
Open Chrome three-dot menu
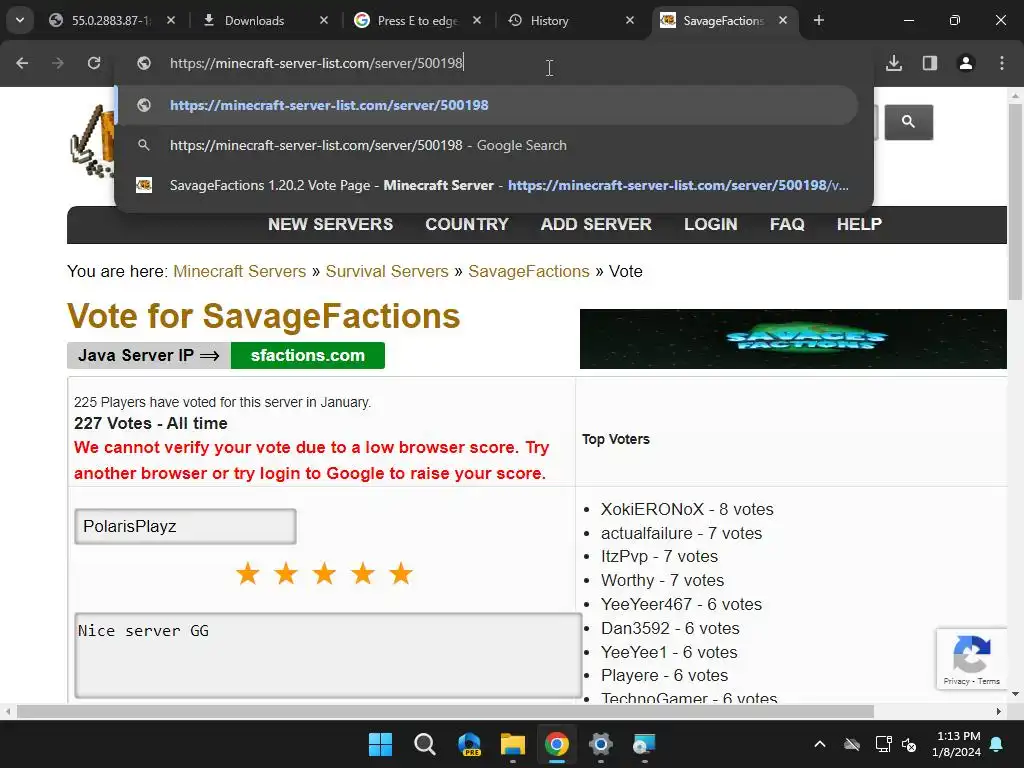(x=1002, y=63)
